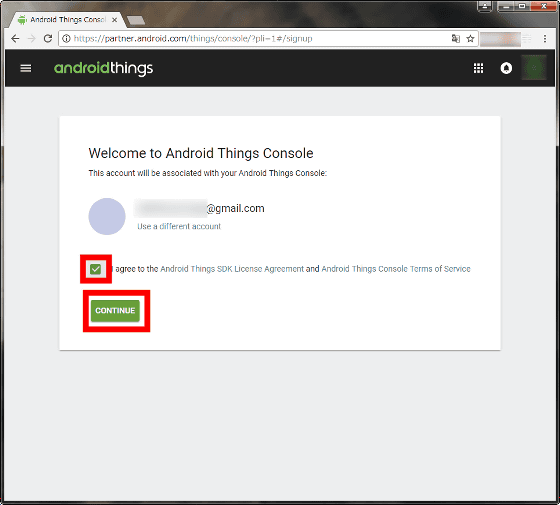Click the @gmail.com account address
The image size is (560, 505).
(199, 208)
